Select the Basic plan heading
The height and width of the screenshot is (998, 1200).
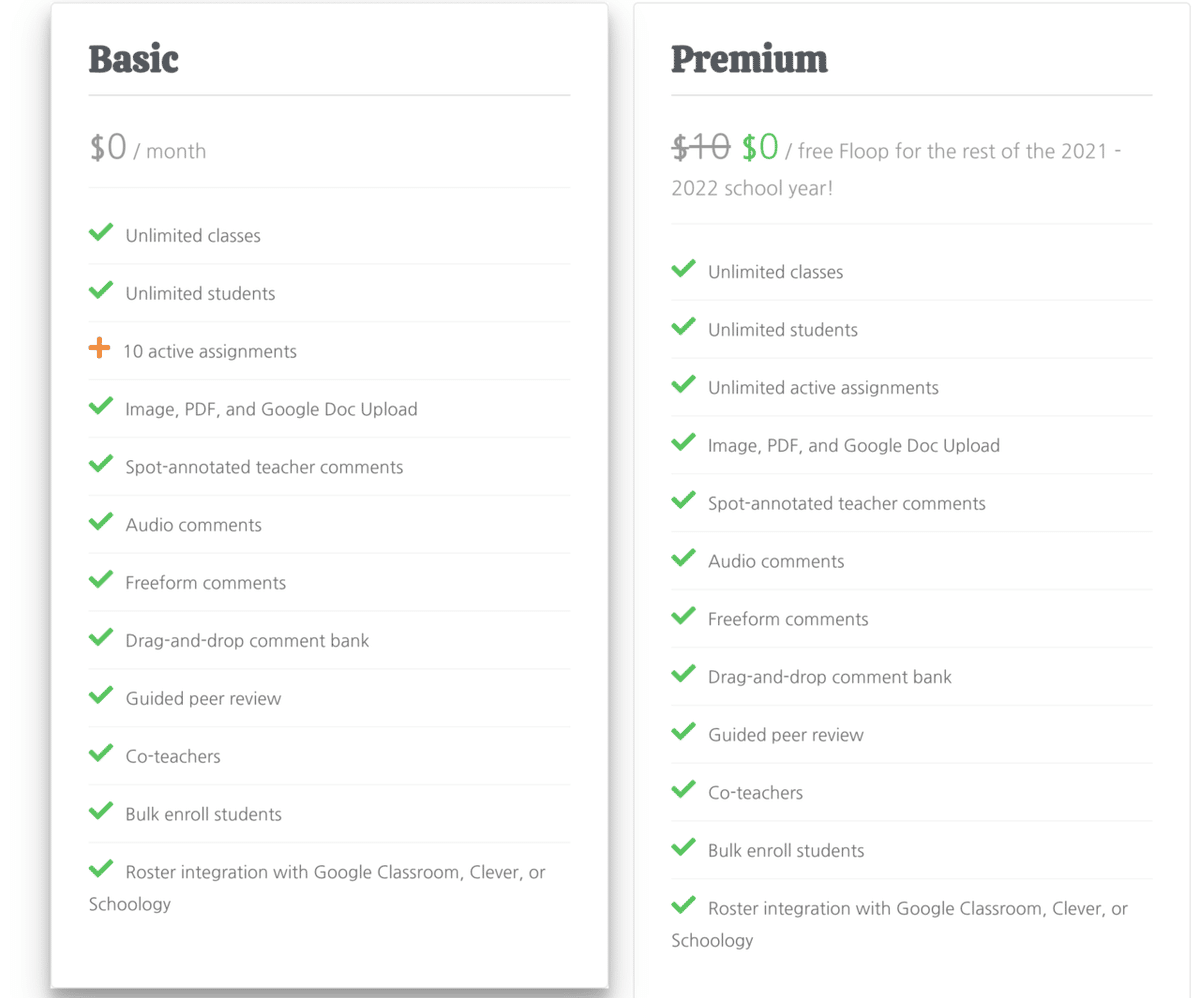133,59
